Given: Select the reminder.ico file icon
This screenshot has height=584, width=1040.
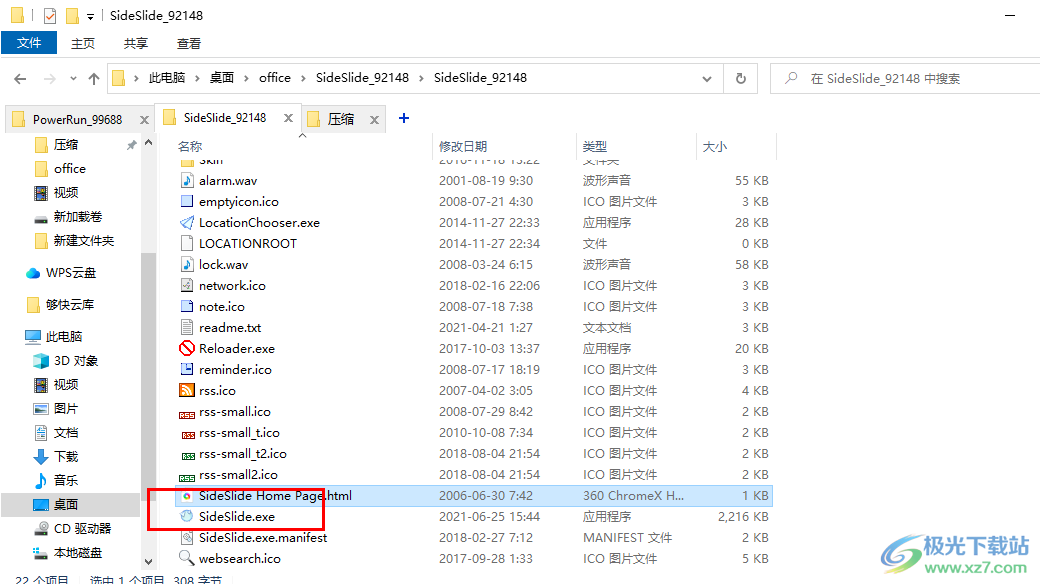Looking at the screenshot, I should (187, 369).
